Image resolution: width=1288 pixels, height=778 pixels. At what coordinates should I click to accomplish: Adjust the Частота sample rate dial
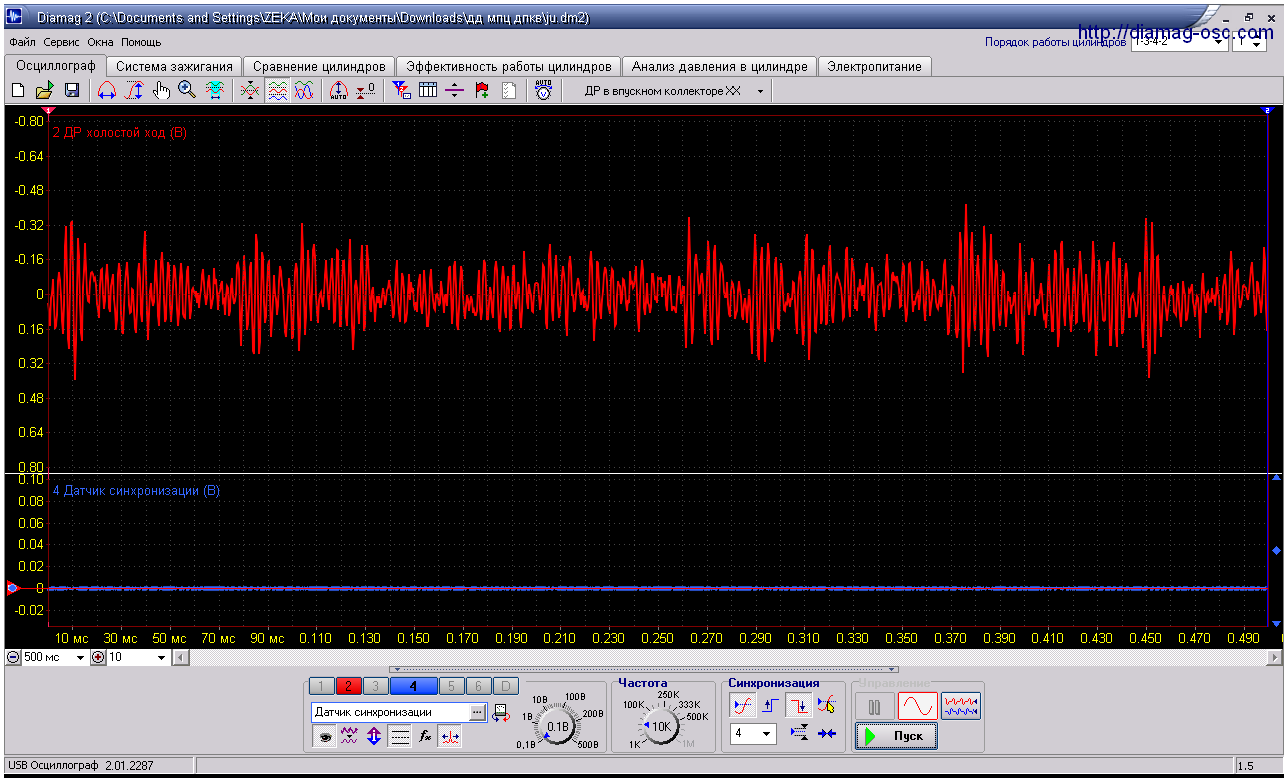point(661,726)
